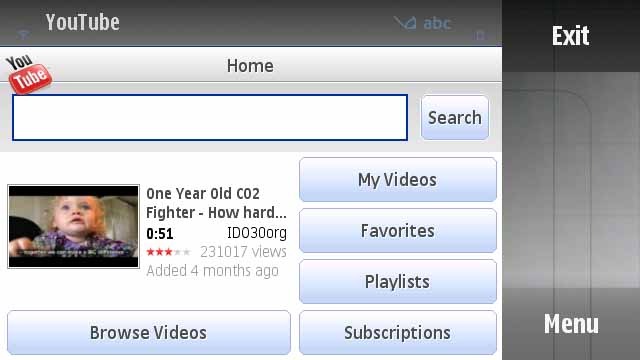Click the Home page heading
Screen dimensions: 640x360
250,66
